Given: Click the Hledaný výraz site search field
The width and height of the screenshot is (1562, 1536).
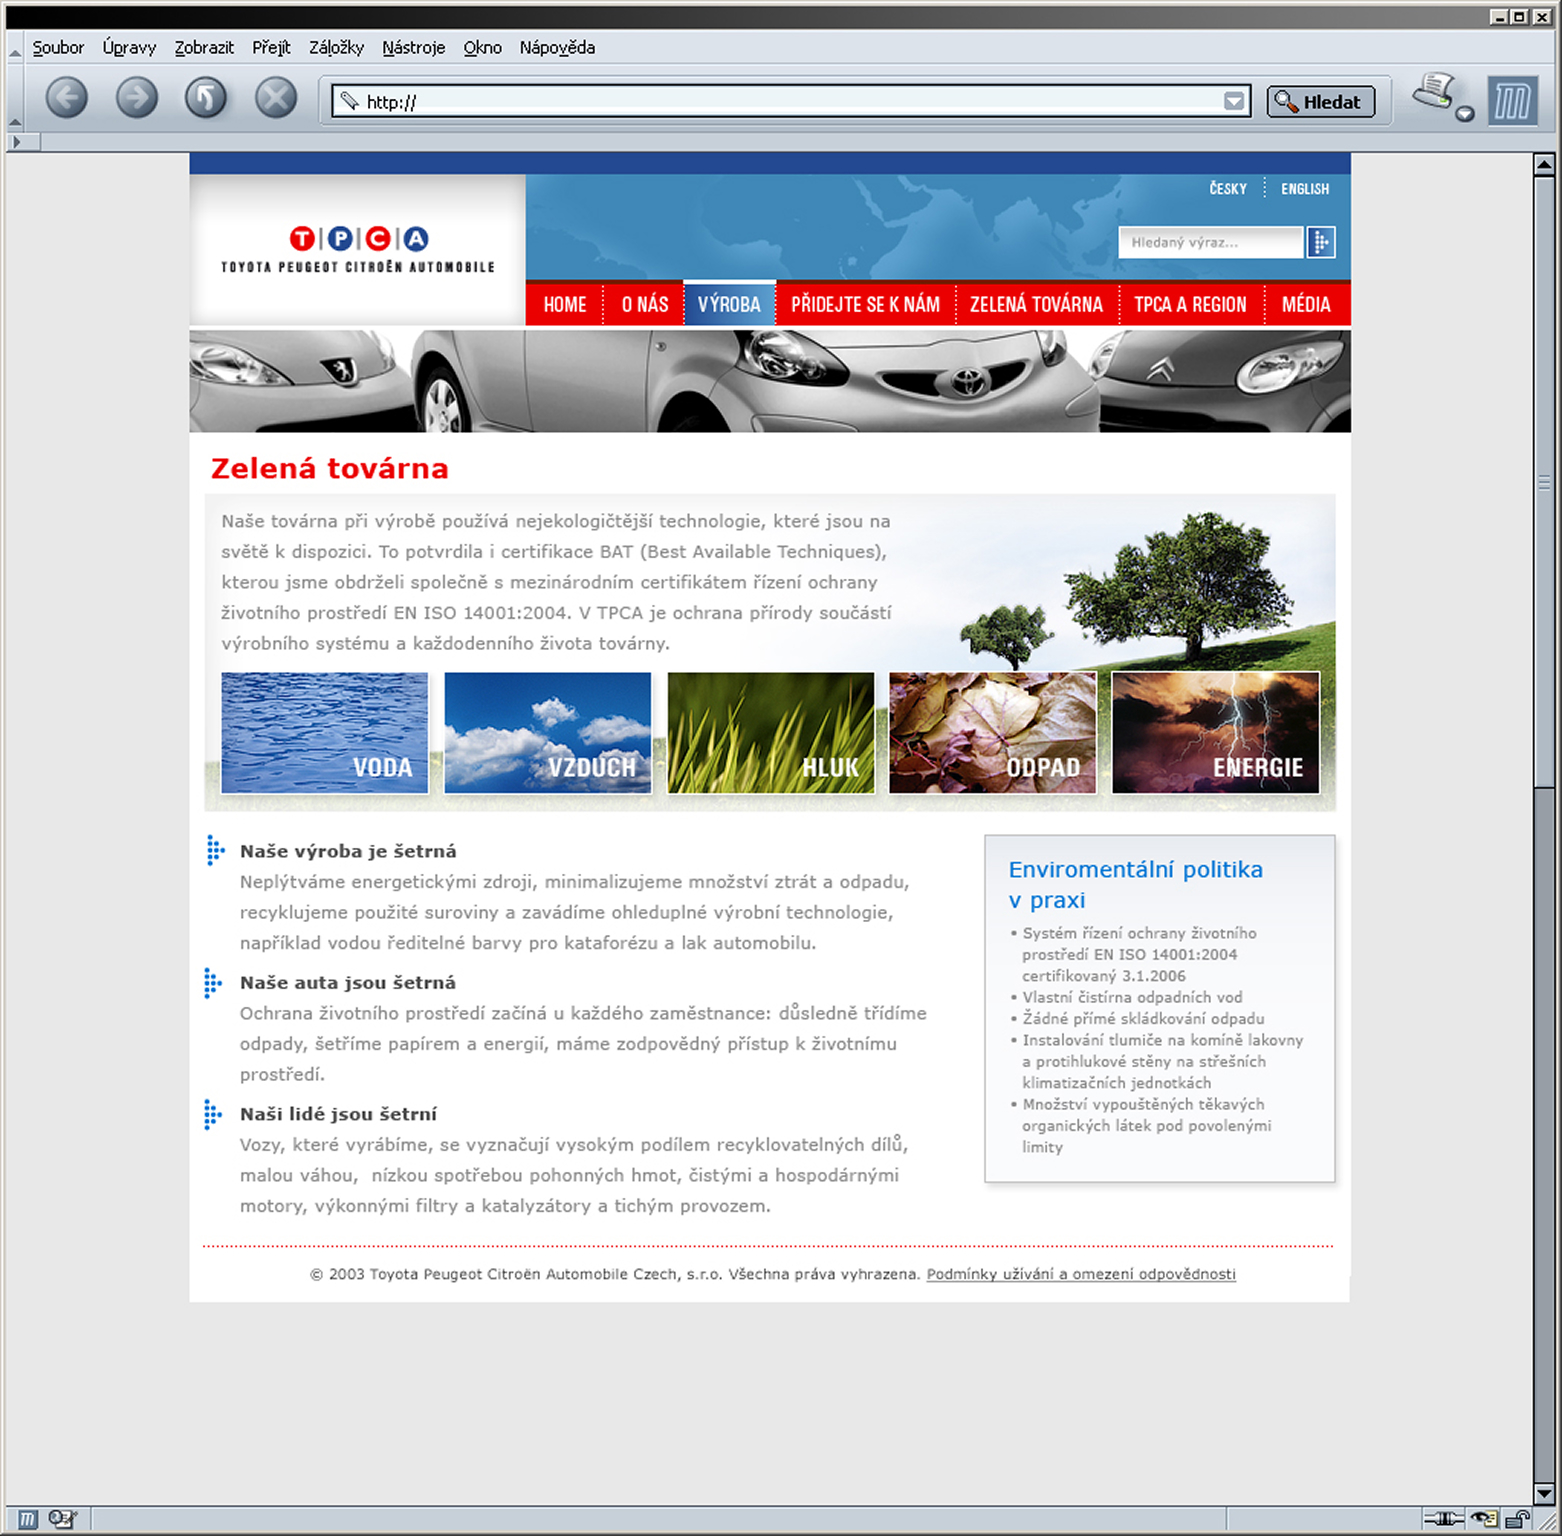Looking at the screenshot, I should [x=1211, y=242].
